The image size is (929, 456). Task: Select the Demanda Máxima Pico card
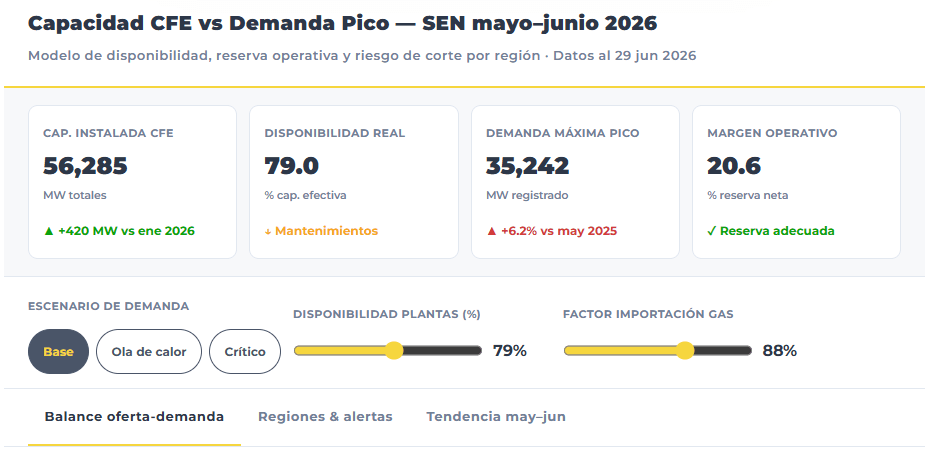click(x=575, y=182)
